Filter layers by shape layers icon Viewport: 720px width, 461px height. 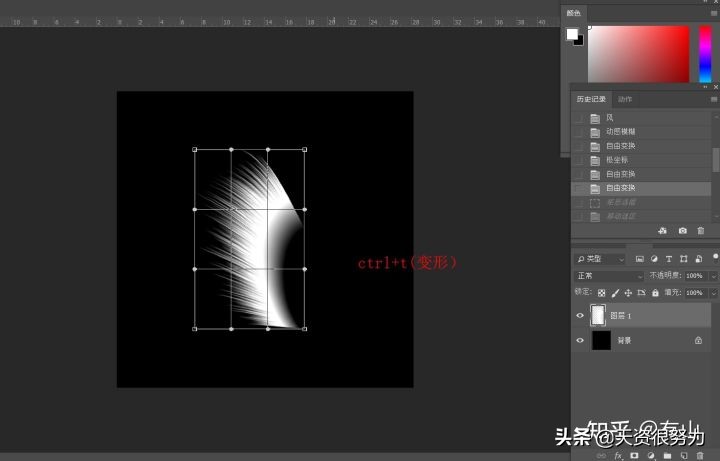coord(684,259)
